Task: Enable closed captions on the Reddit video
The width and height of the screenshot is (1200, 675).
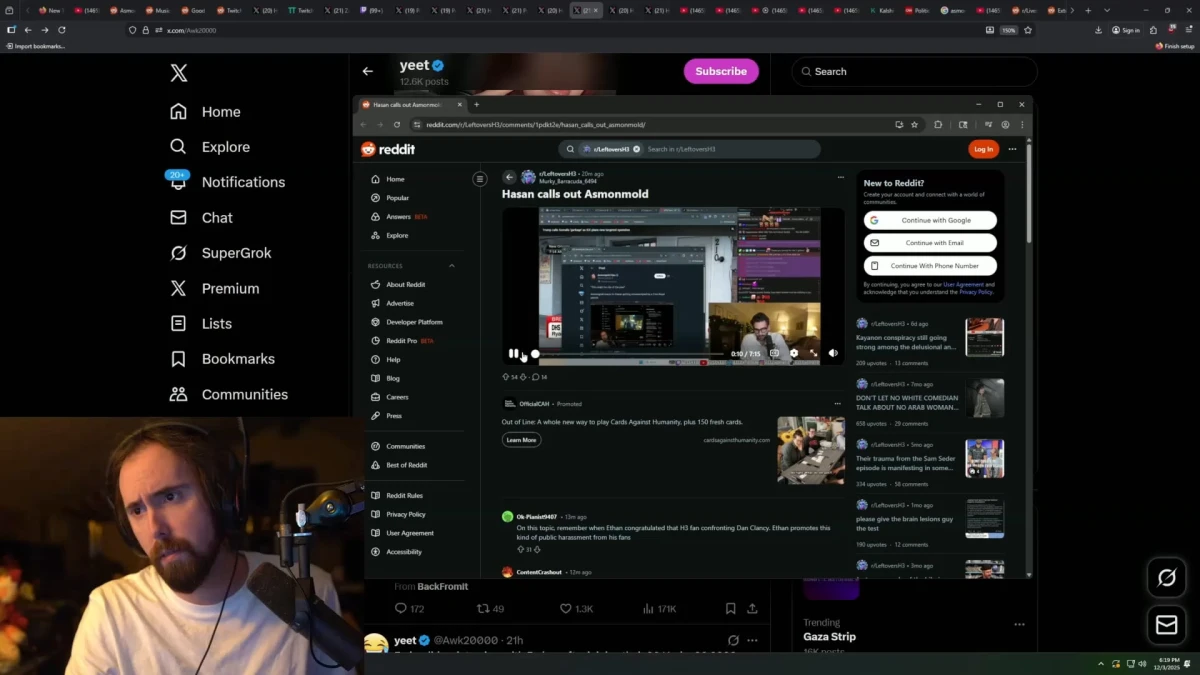Action: point(774,352)
